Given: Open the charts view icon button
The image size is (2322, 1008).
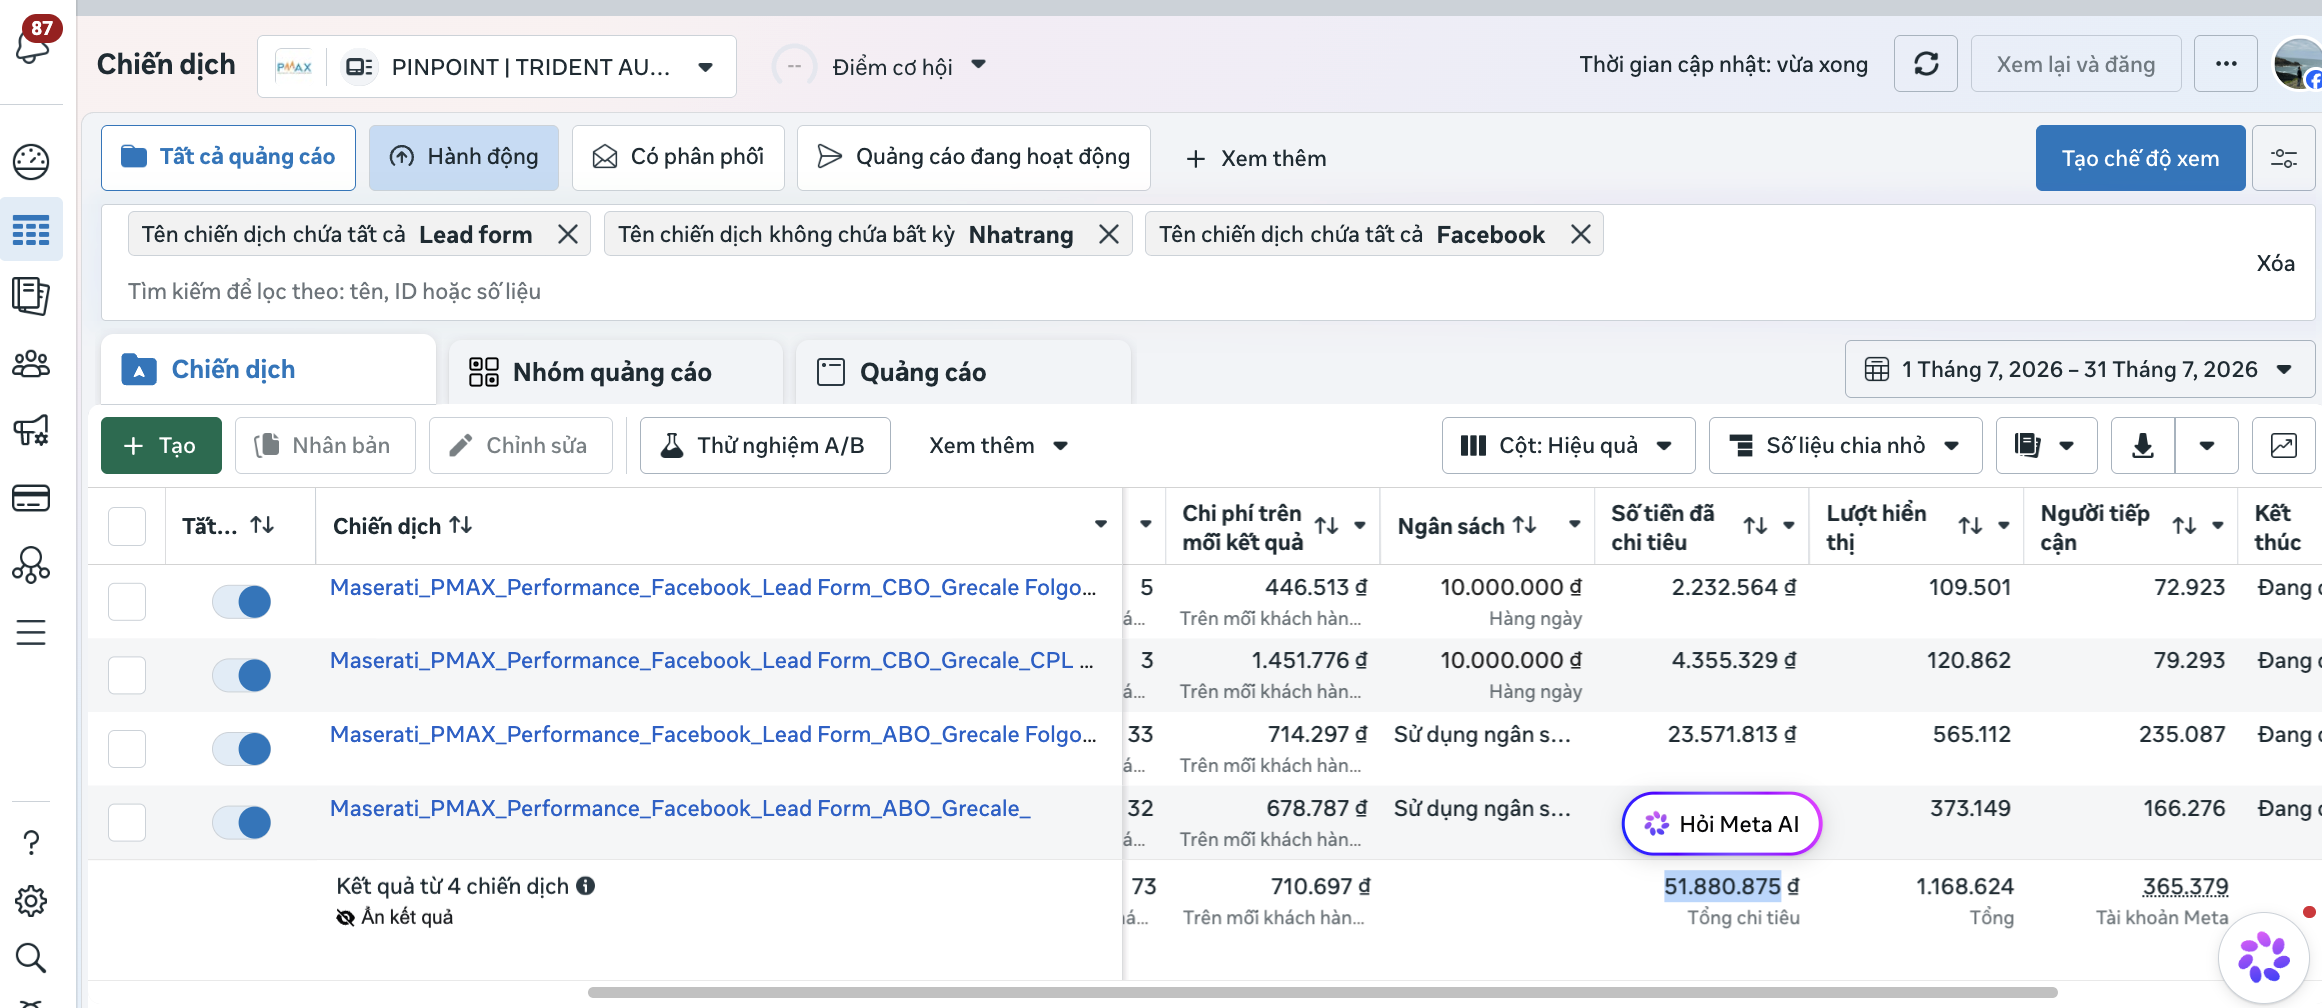Looking at the screenshot, I should [2284, 445].
